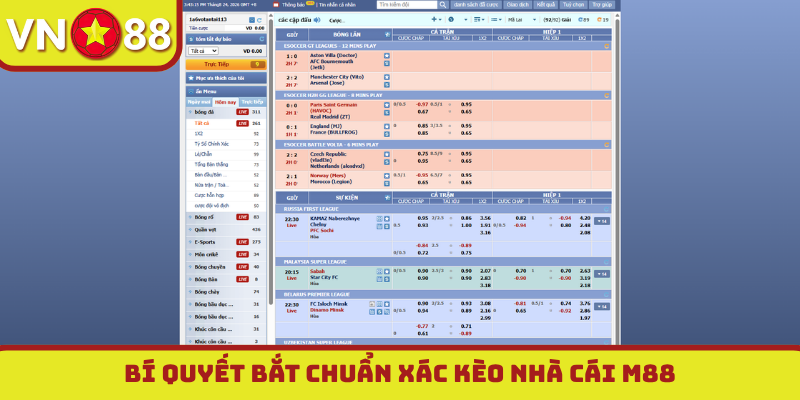Screen dimensions: 800x400
Task: Switch to the 'Hôm nay' tab
Action: (225, 102)
